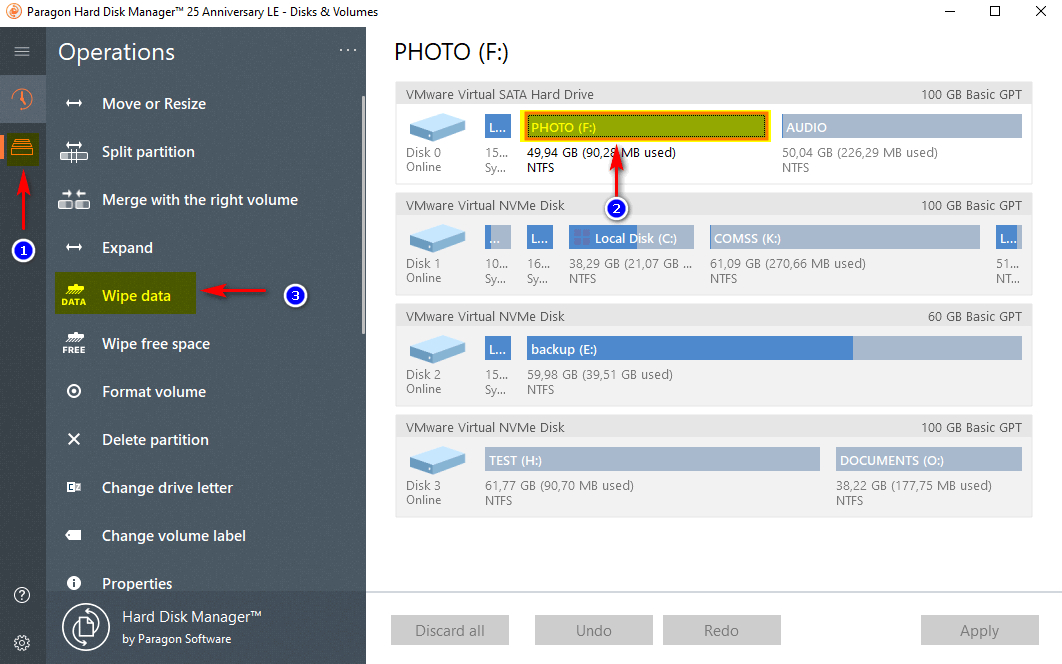Click the Apply button
Image resolution: width=1062 pixels, height=664 pixels.
click(979, 631)
